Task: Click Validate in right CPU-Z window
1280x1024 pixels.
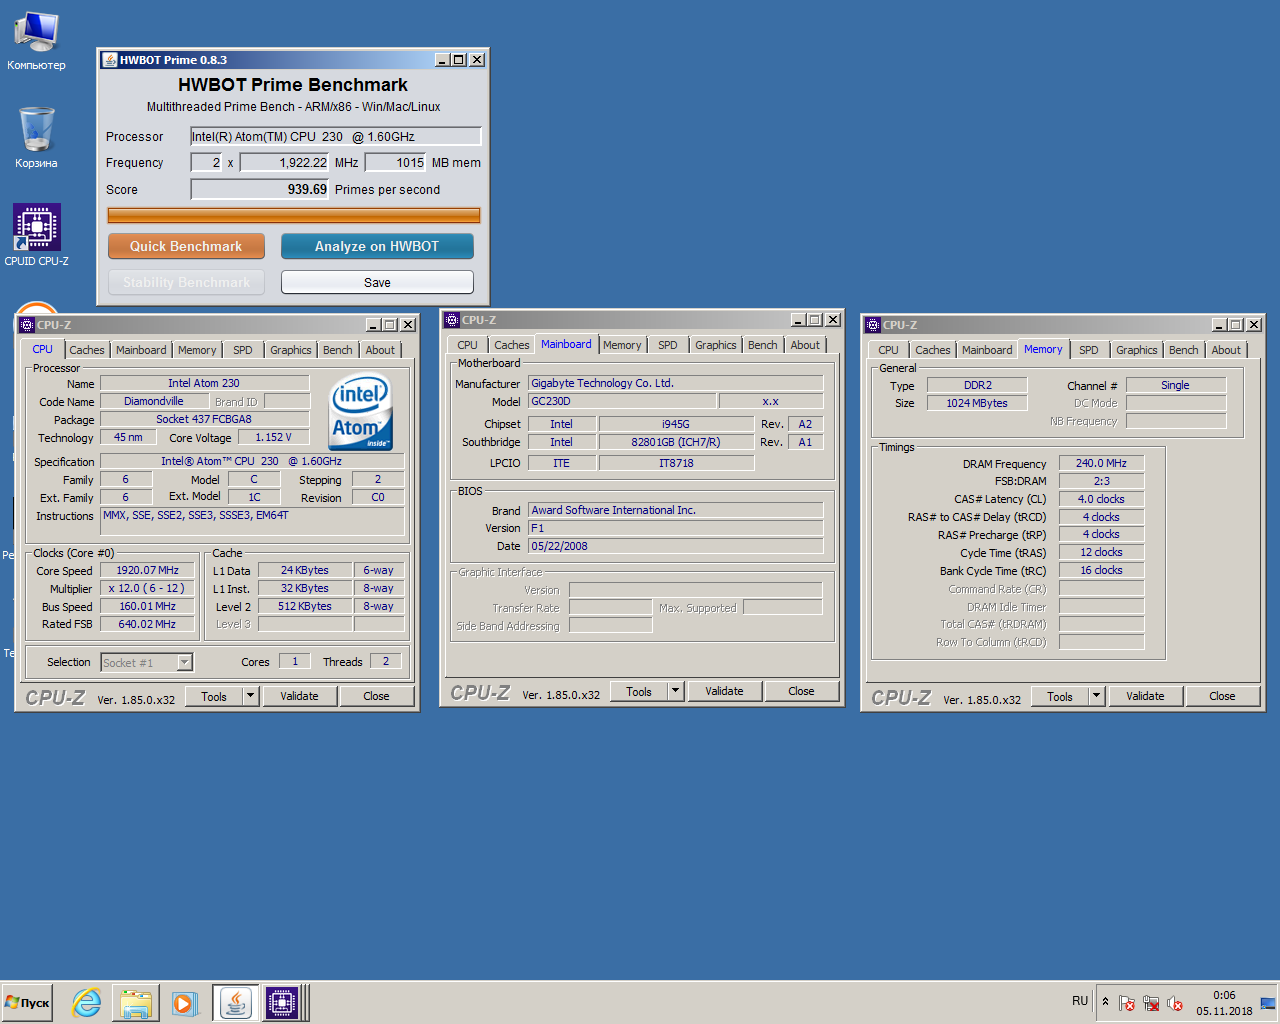Action: (x=1145, y=696)
